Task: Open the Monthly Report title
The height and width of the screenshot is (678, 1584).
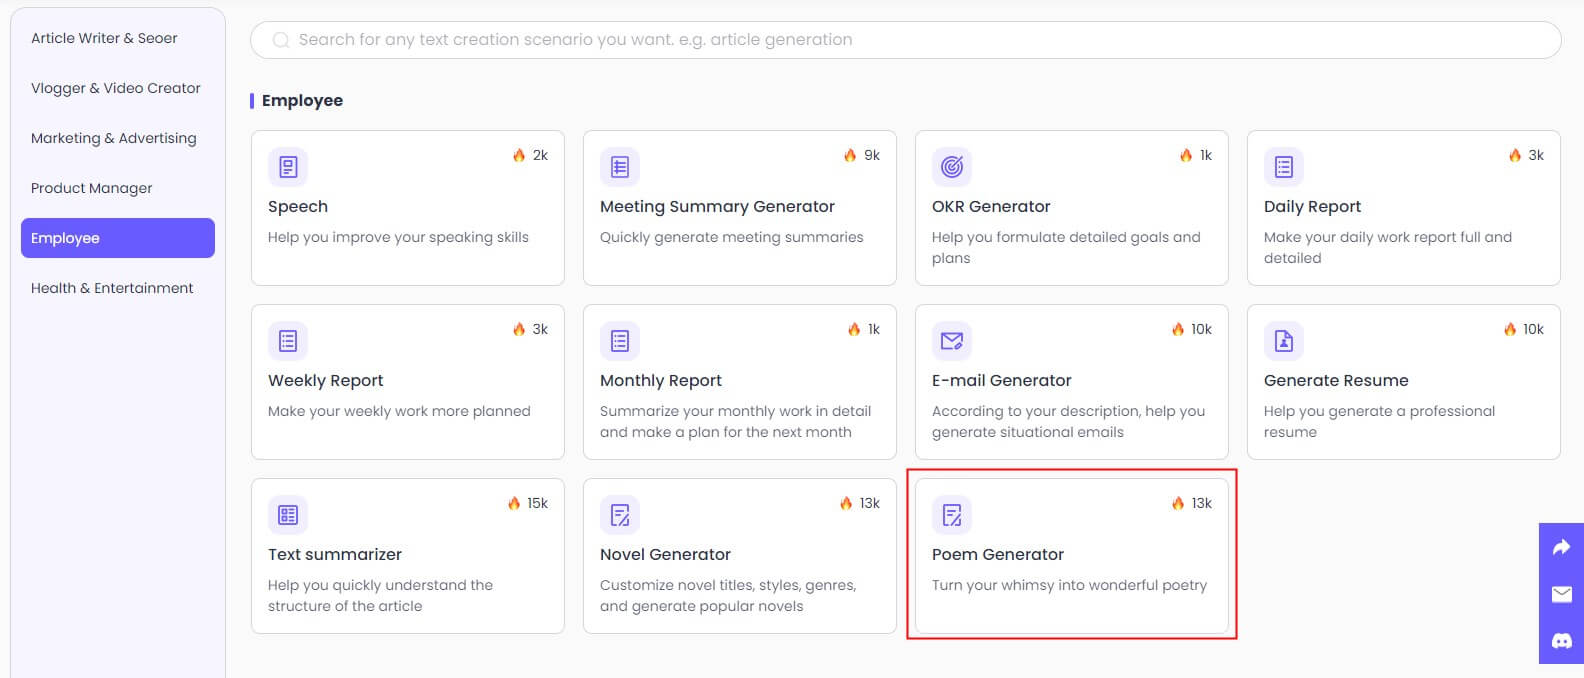Action: pos(660,381)
